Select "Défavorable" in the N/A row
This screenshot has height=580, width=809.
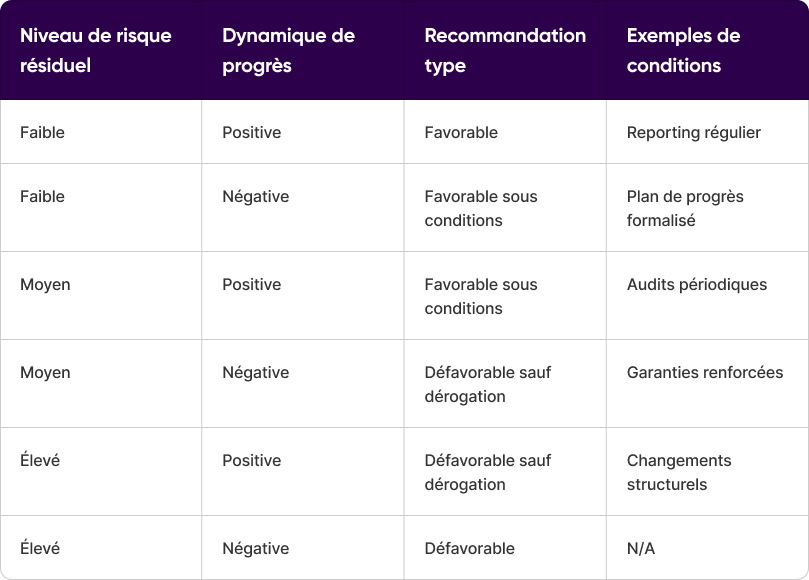coord(469,548)
